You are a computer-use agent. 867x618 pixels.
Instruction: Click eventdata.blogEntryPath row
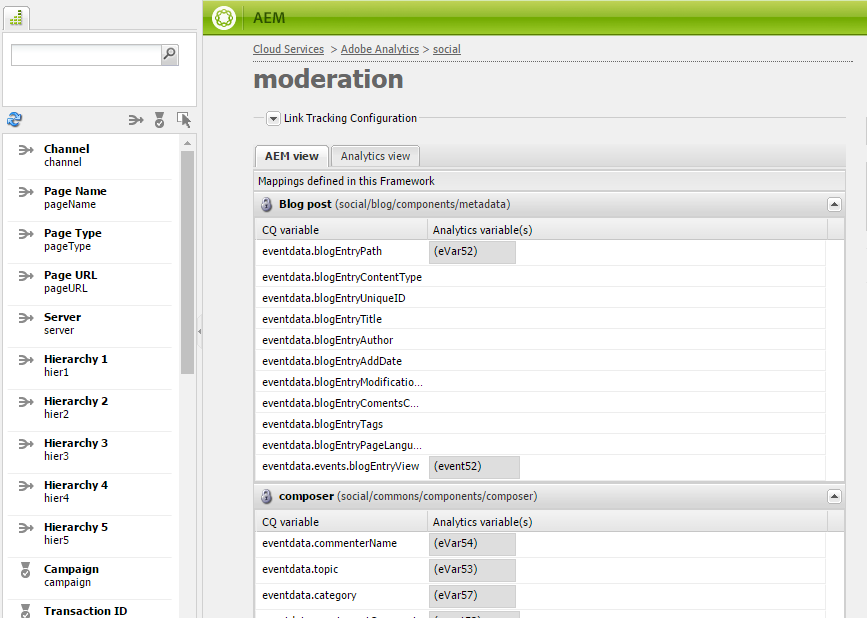click(x=541, y=252)
